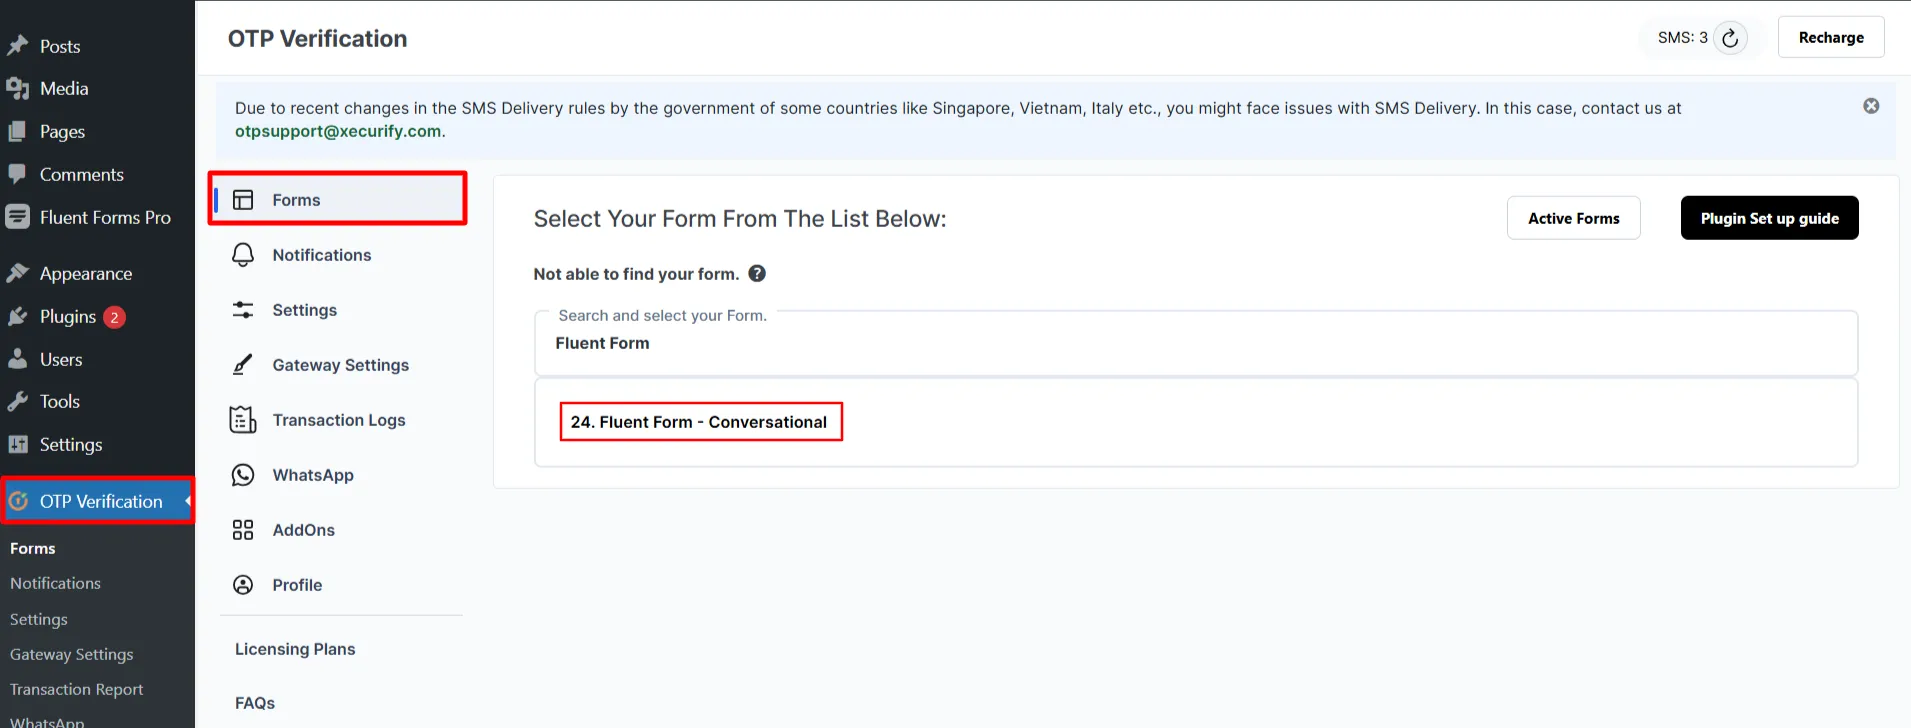Open Notifications with the bell icon
Image resolution: width=1911 pixels, height=728 pixels.
click(243, 255)
